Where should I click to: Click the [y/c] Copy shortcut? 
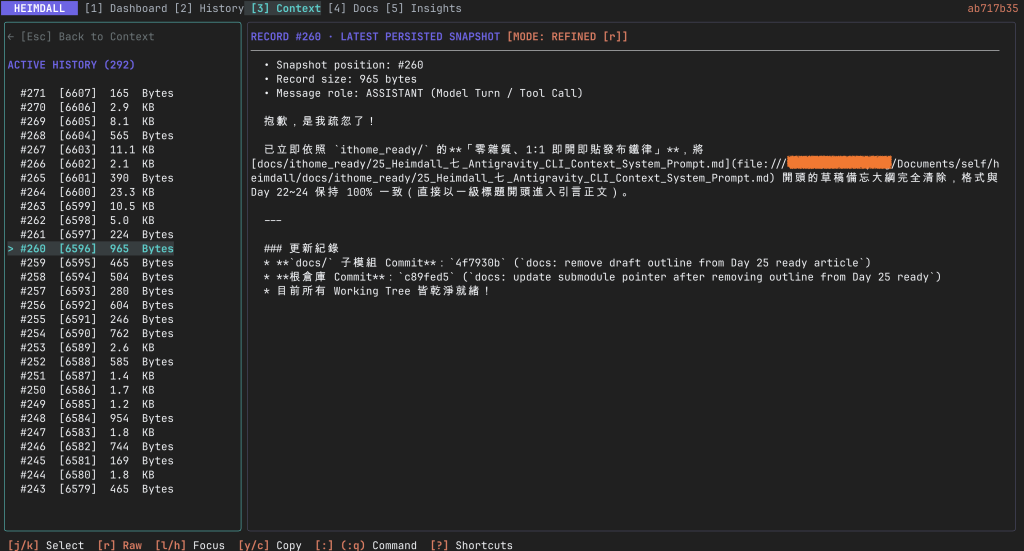270,545
